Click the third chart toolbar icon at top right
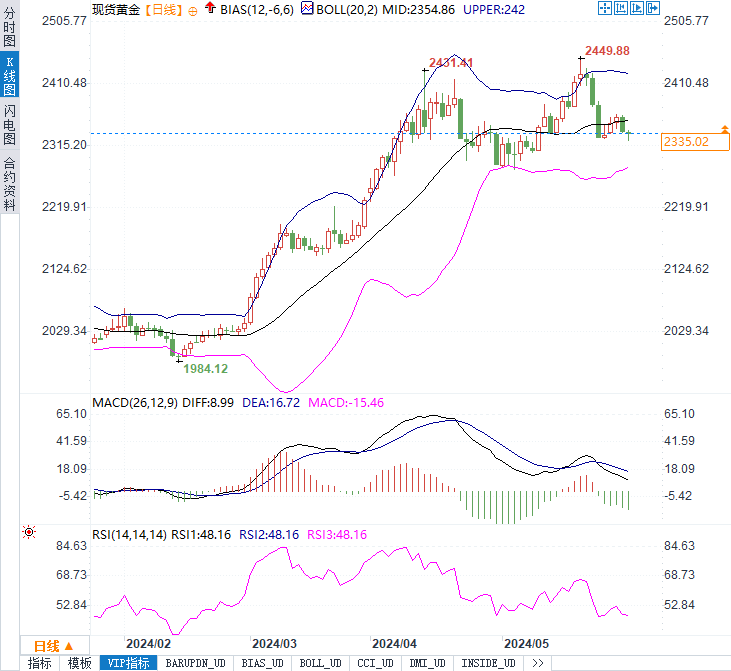 [x=637, y=8]
